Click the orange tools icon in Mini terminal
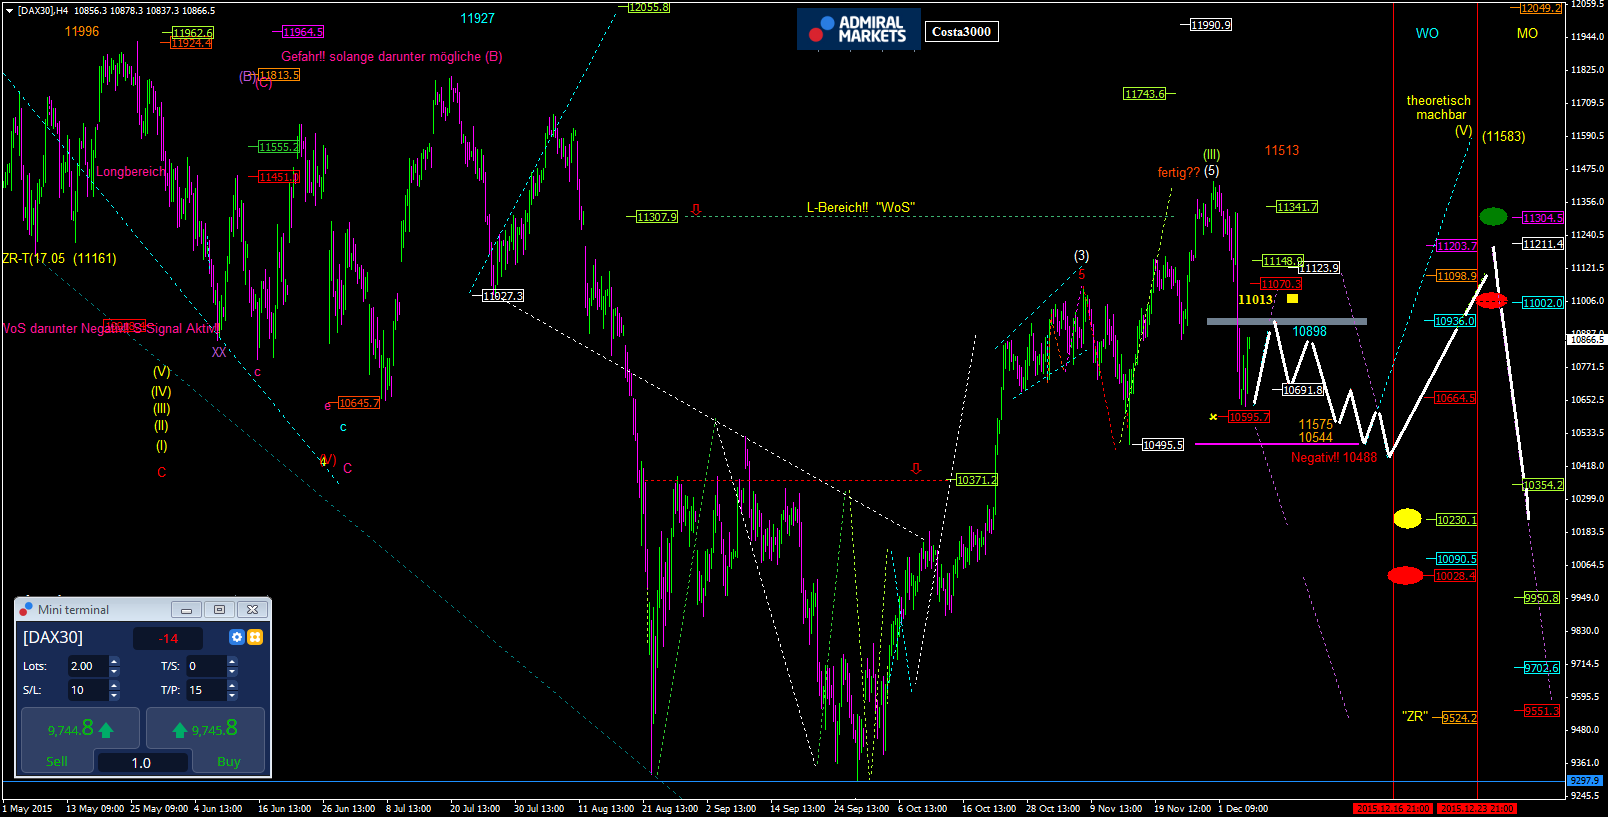 click(x=255, y=637)
